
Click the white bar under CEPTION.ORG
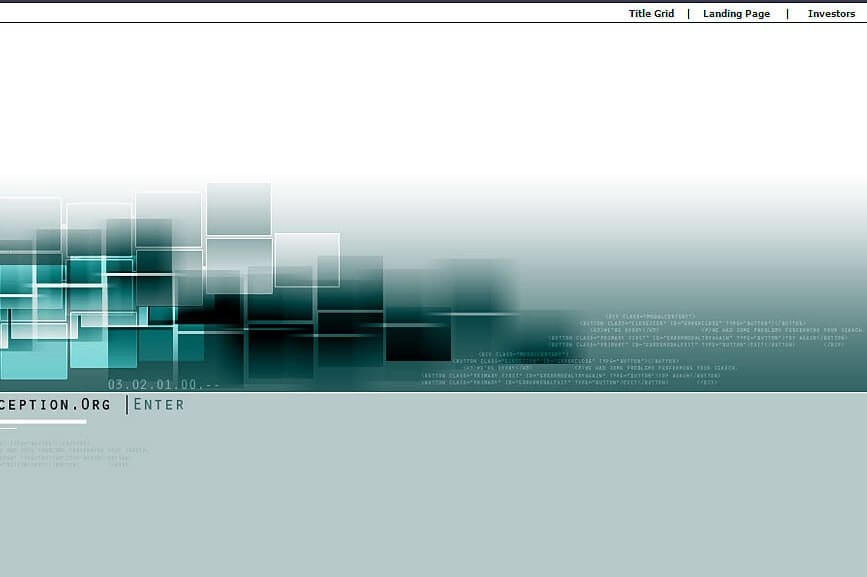click(x=42, y=422)
